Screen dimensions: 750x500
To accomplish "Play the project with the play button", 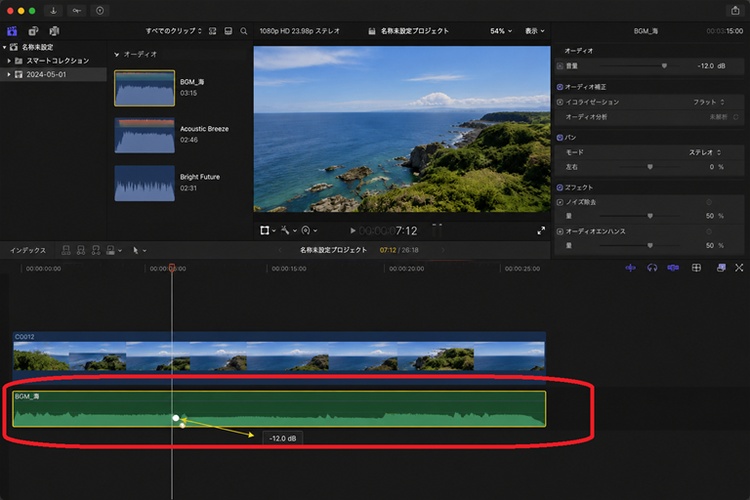I will [353, 231].
